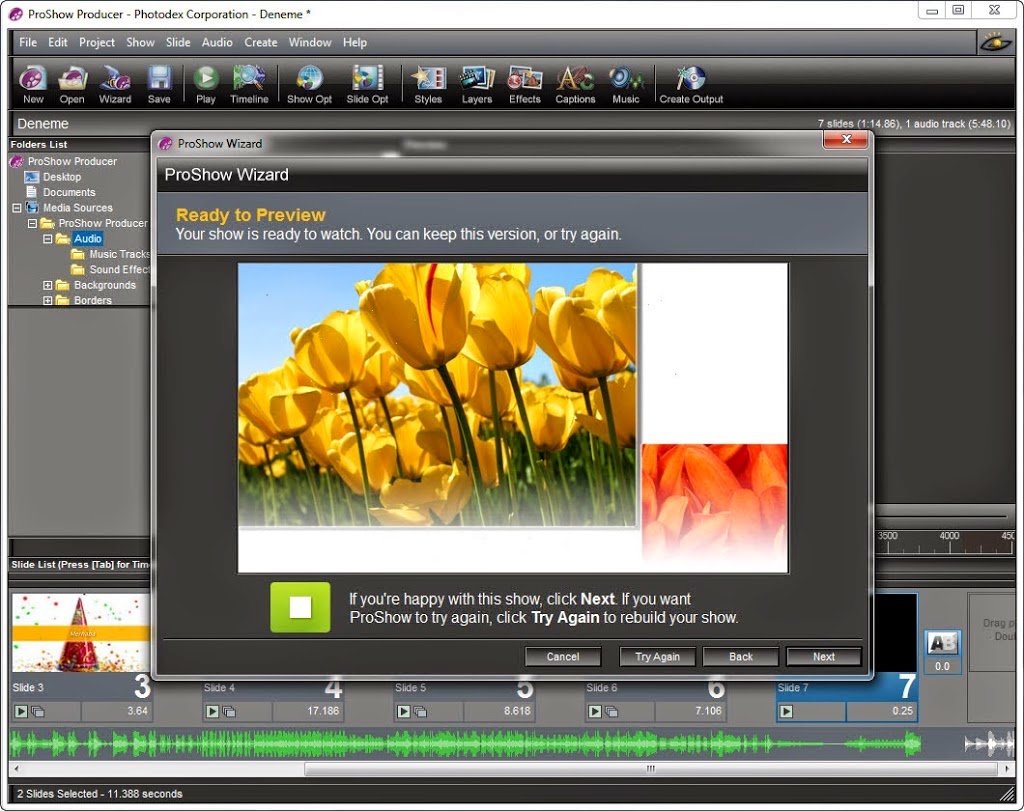This screenshot has width=1024, height=811.
Task: Click the Slide 5 play icon
Action: point(404,711)
